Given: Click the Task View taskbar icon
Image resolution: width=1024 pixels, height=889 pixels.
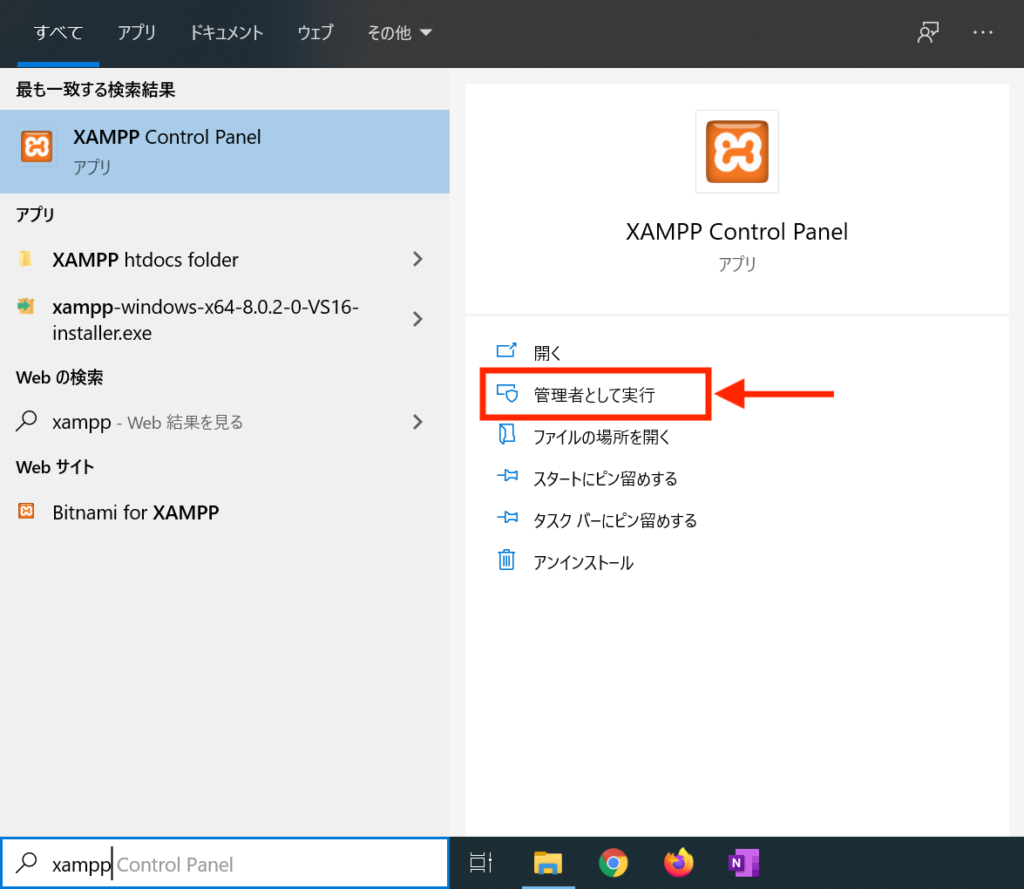Looking at the screenshot, I should [481, 862].
